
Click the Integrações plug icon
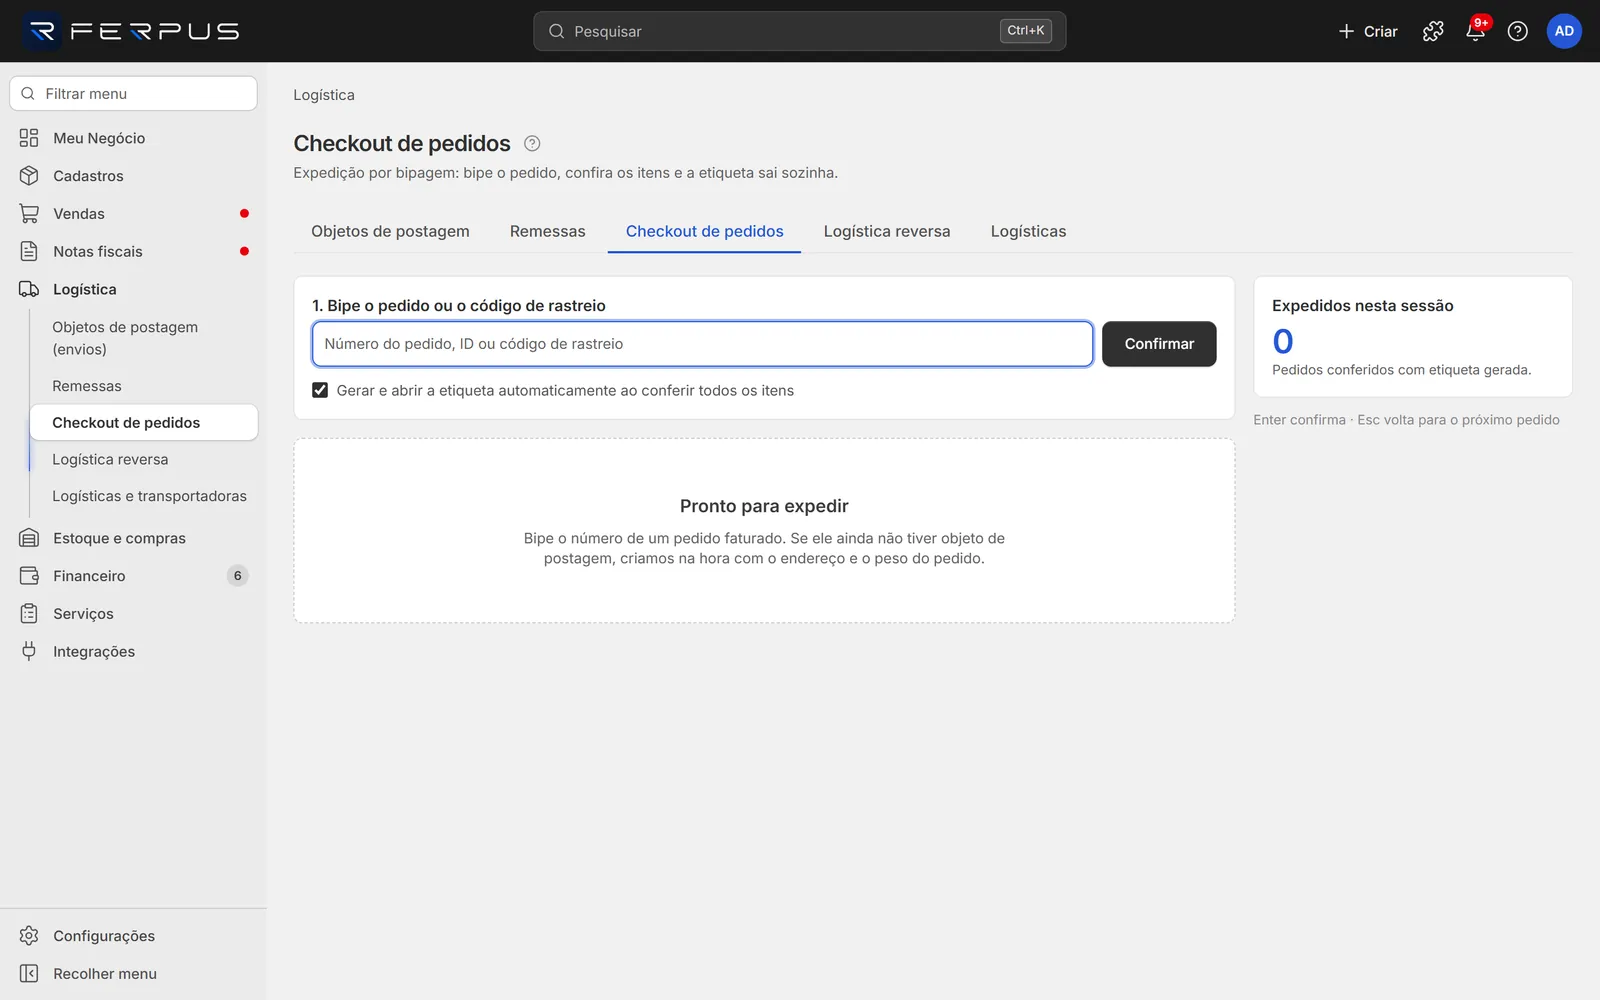tap(29, 651)
